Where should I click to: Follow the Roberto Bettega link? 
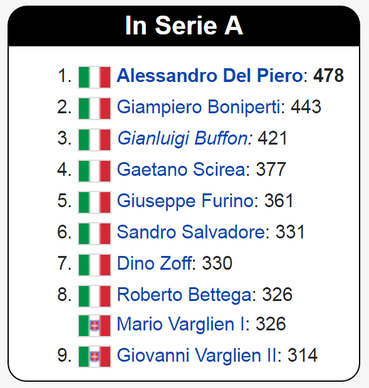pos(185,295)
